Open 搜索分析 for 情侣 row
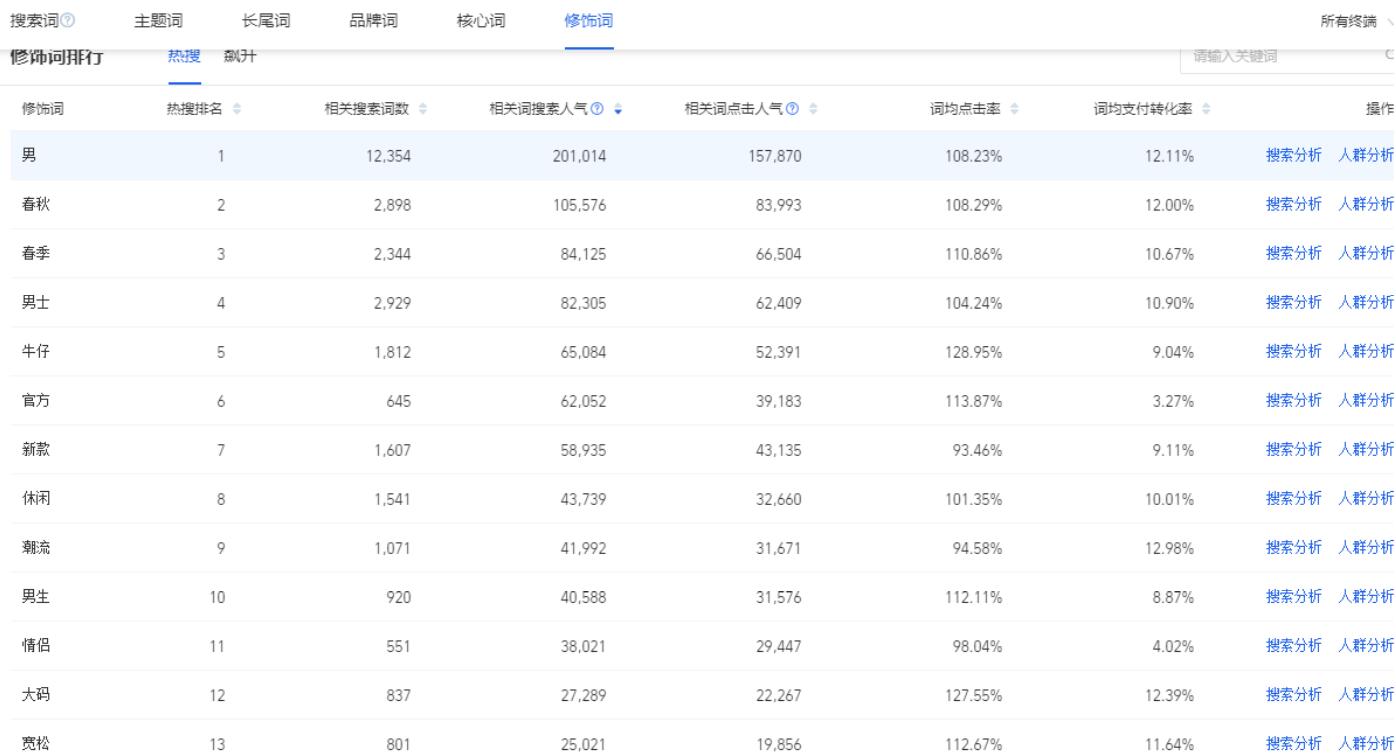 (1294, 645)
